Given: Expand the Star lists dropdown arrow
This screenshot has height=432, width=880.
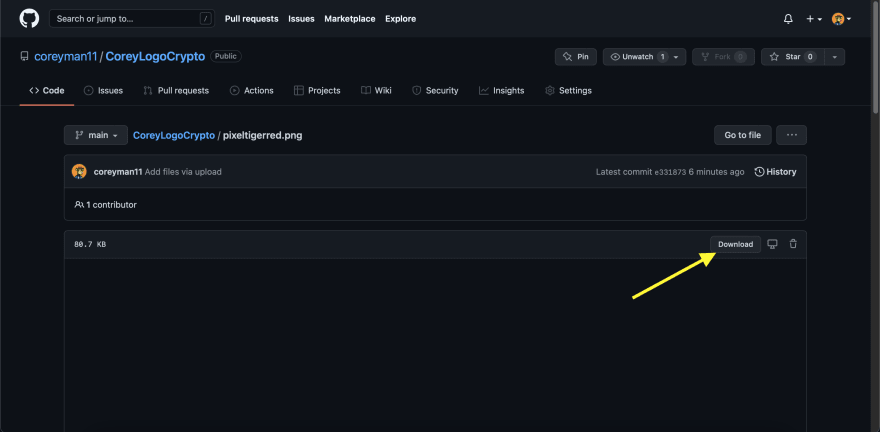Looking at the screenshot, I should pyautogui.click(x=835, y=57).
